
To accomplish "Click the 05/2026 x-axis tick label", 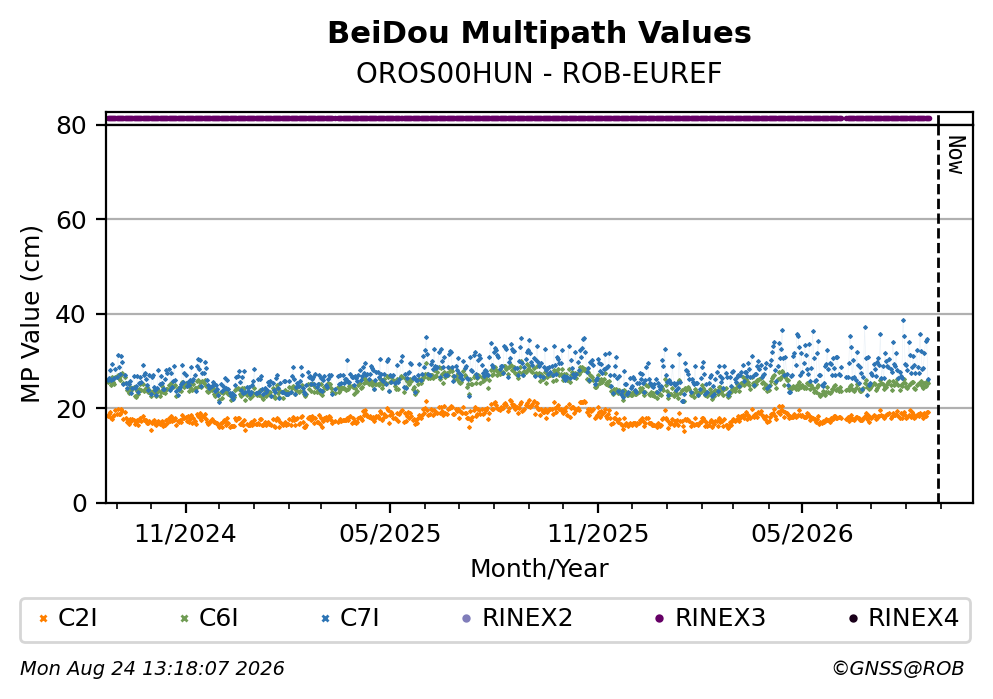I will coord(802,534).
